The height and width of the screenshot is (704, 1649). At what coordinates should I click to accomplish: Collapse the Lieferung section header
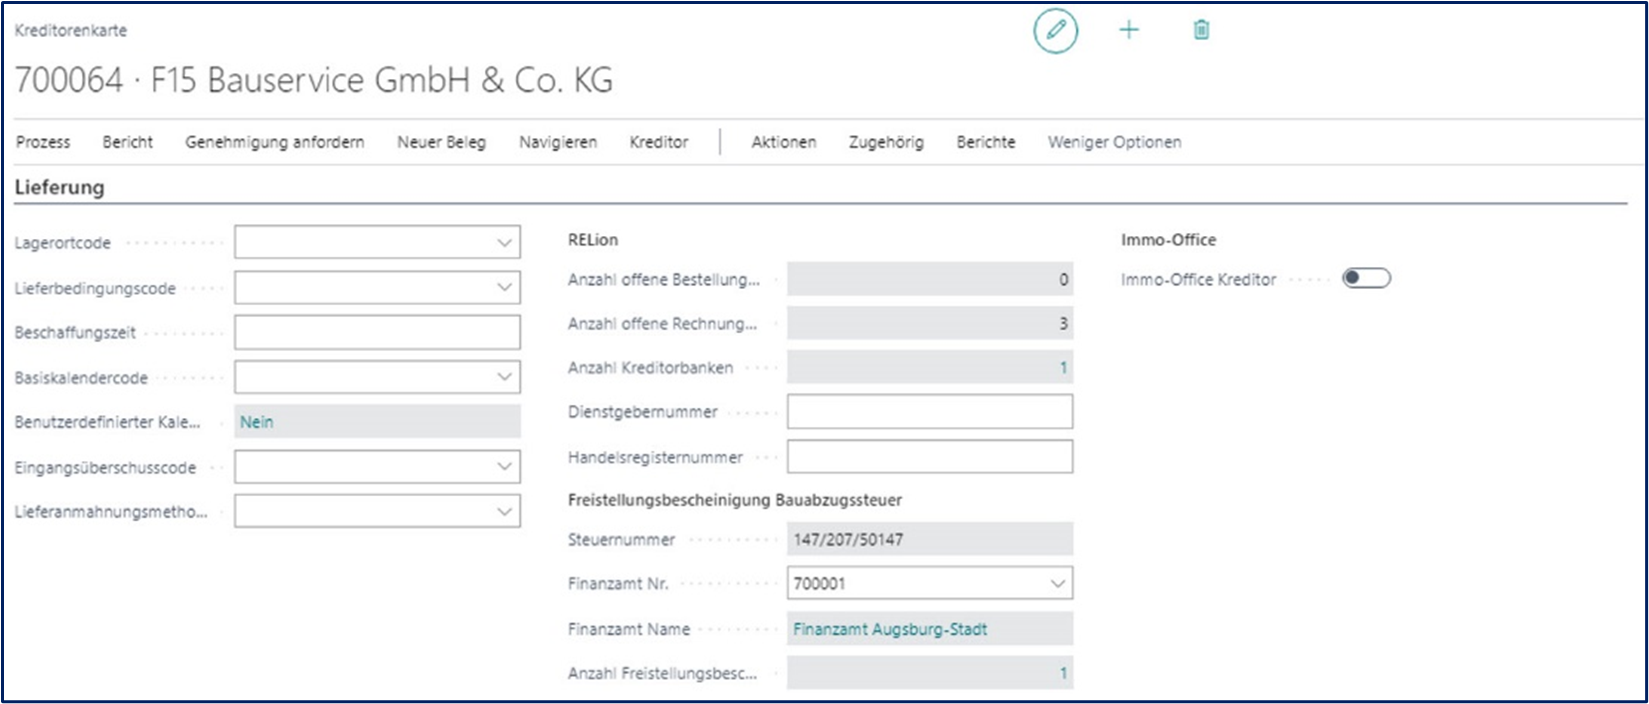click(59, 187)
